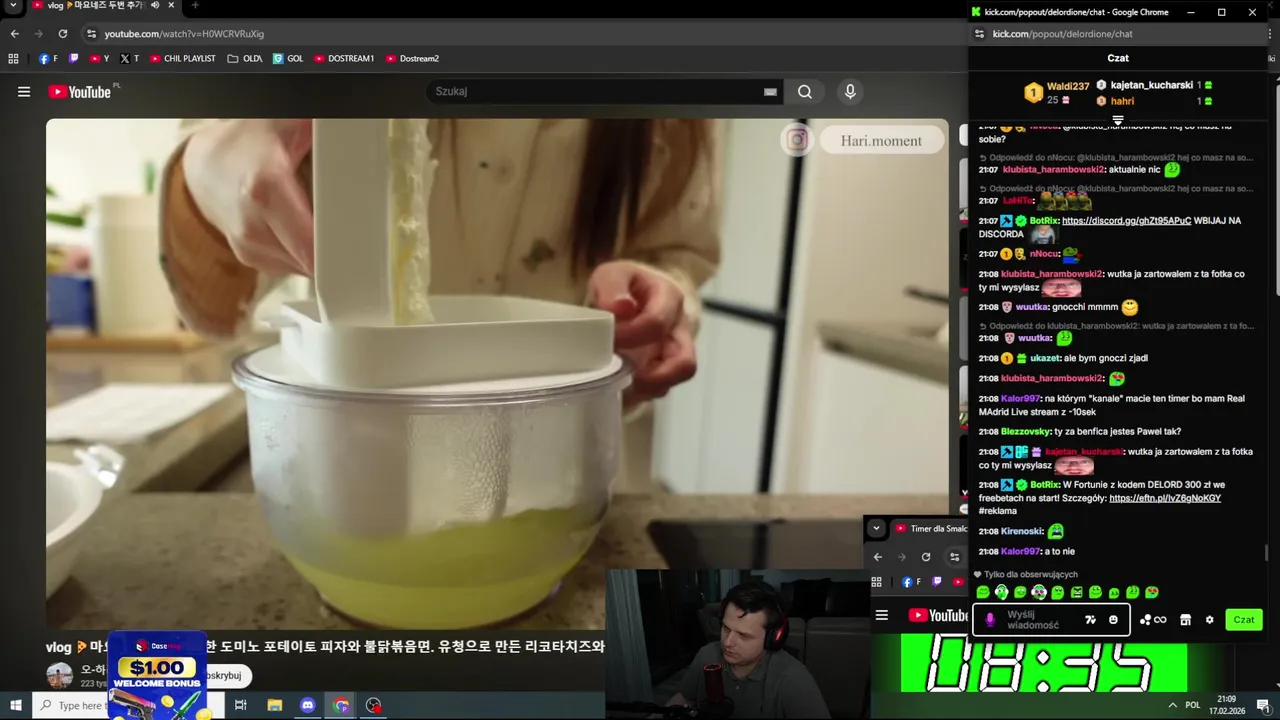Open a new browser tab

click(x=195, y=6)
